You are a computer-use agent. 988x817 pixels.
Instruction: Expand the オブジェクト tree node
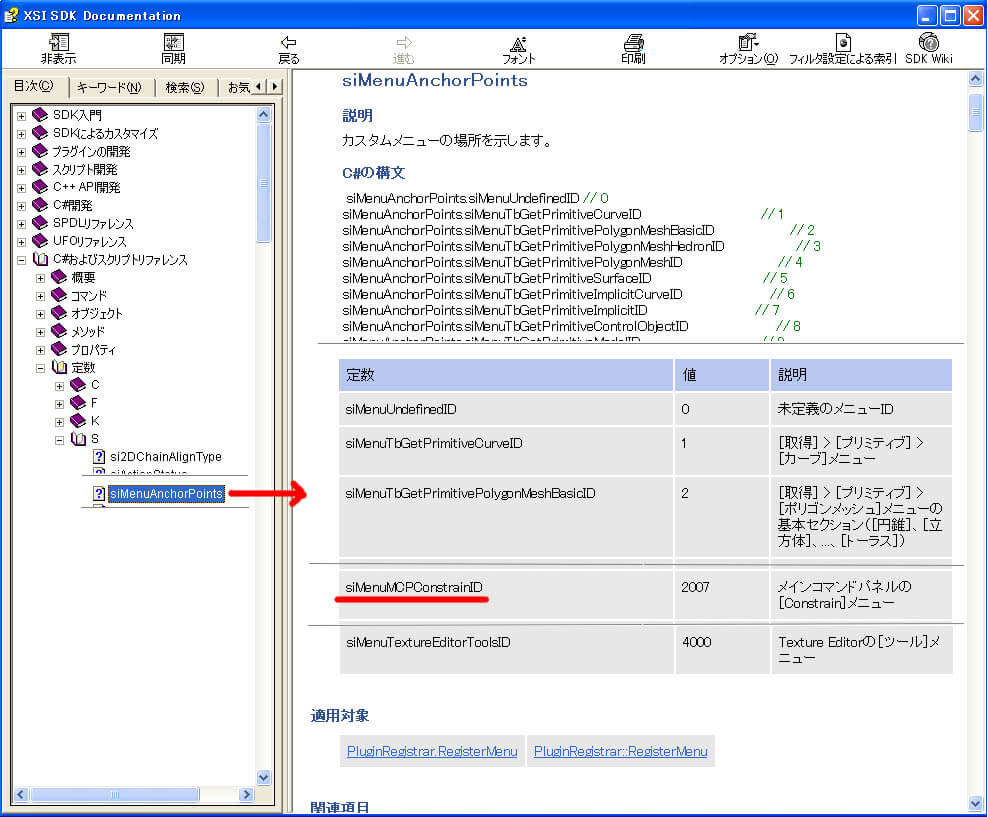tap(40, 314)
